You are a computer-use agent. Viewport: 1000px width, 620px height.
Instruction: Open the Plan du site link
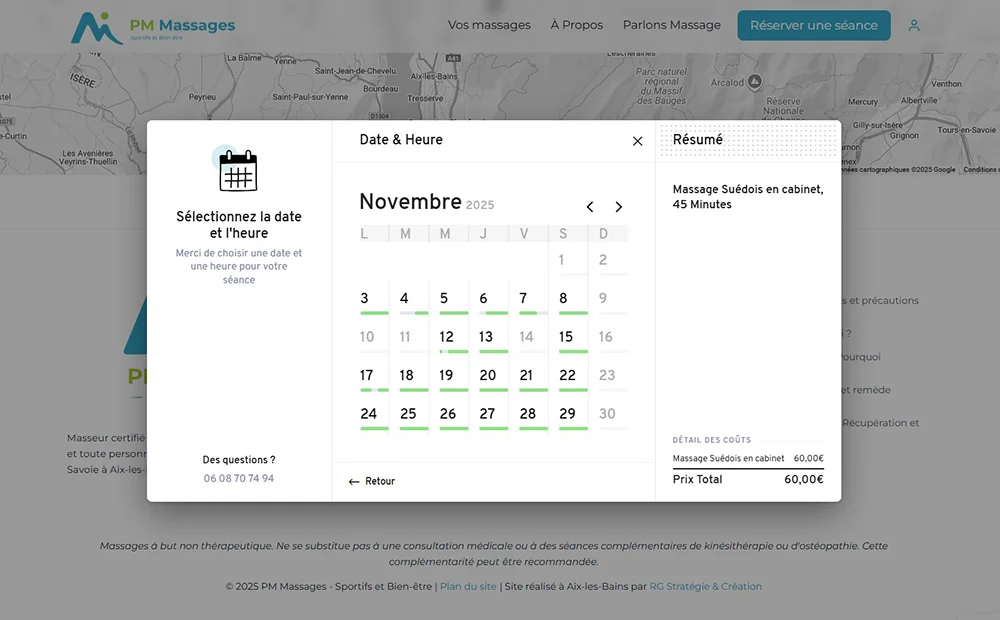click(468, 586)
